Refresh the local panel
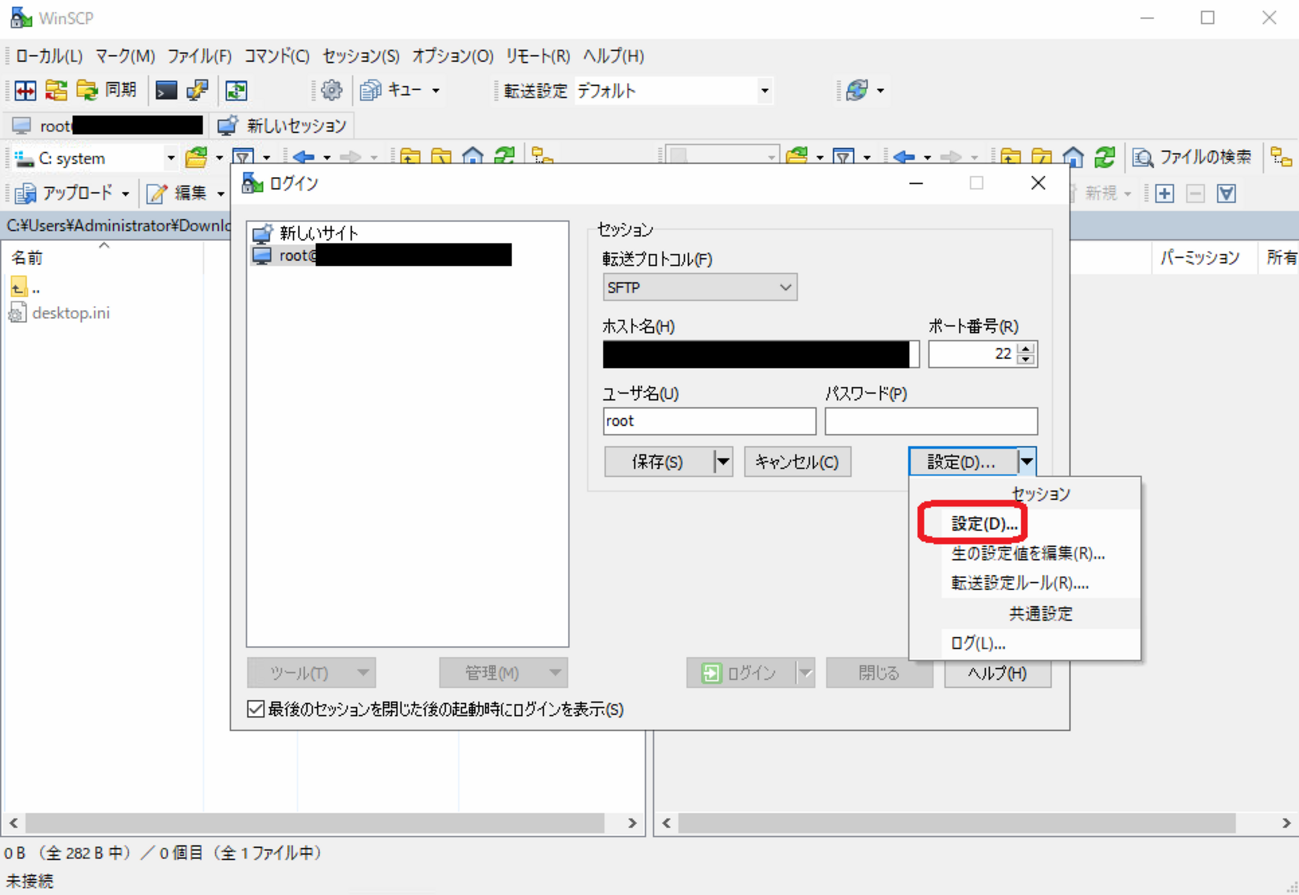 [x=505, y=158]
